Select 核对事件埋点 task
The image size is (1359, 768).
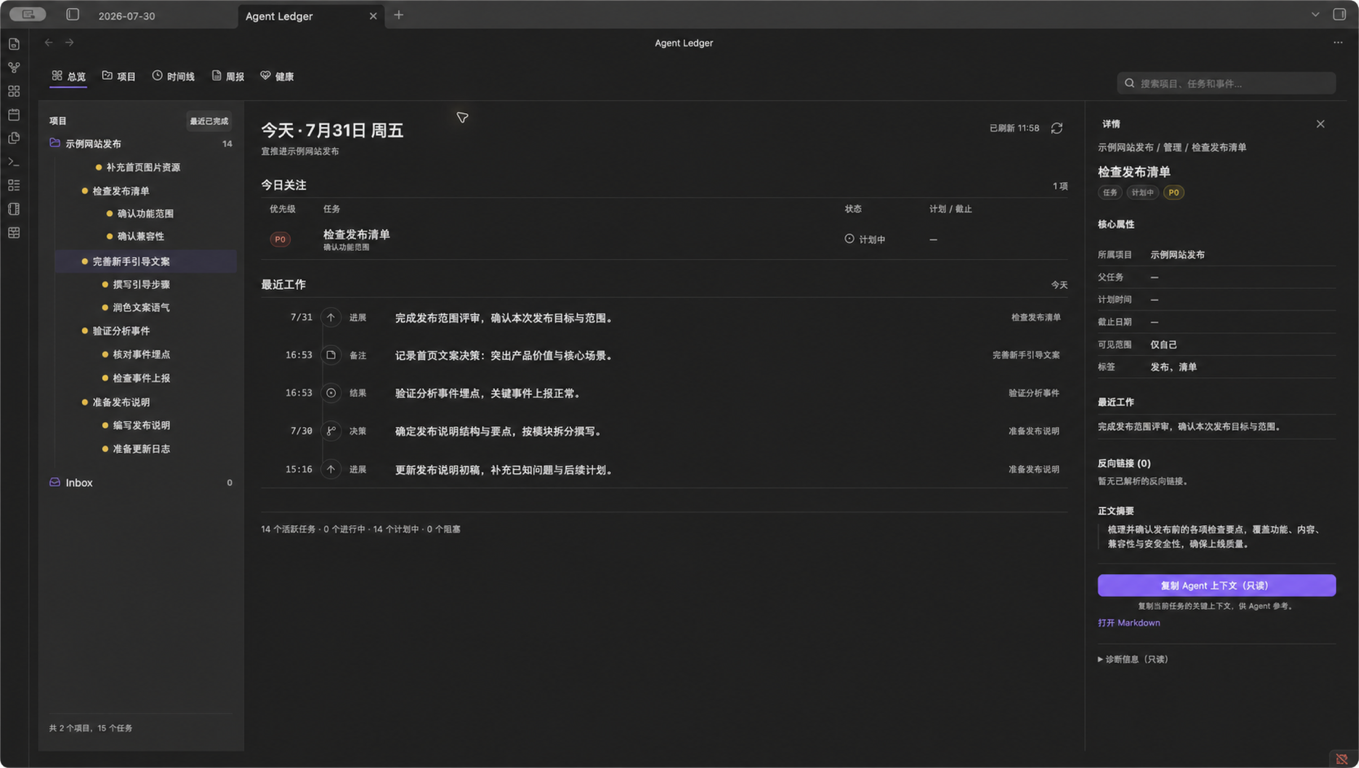pos(144,355)
